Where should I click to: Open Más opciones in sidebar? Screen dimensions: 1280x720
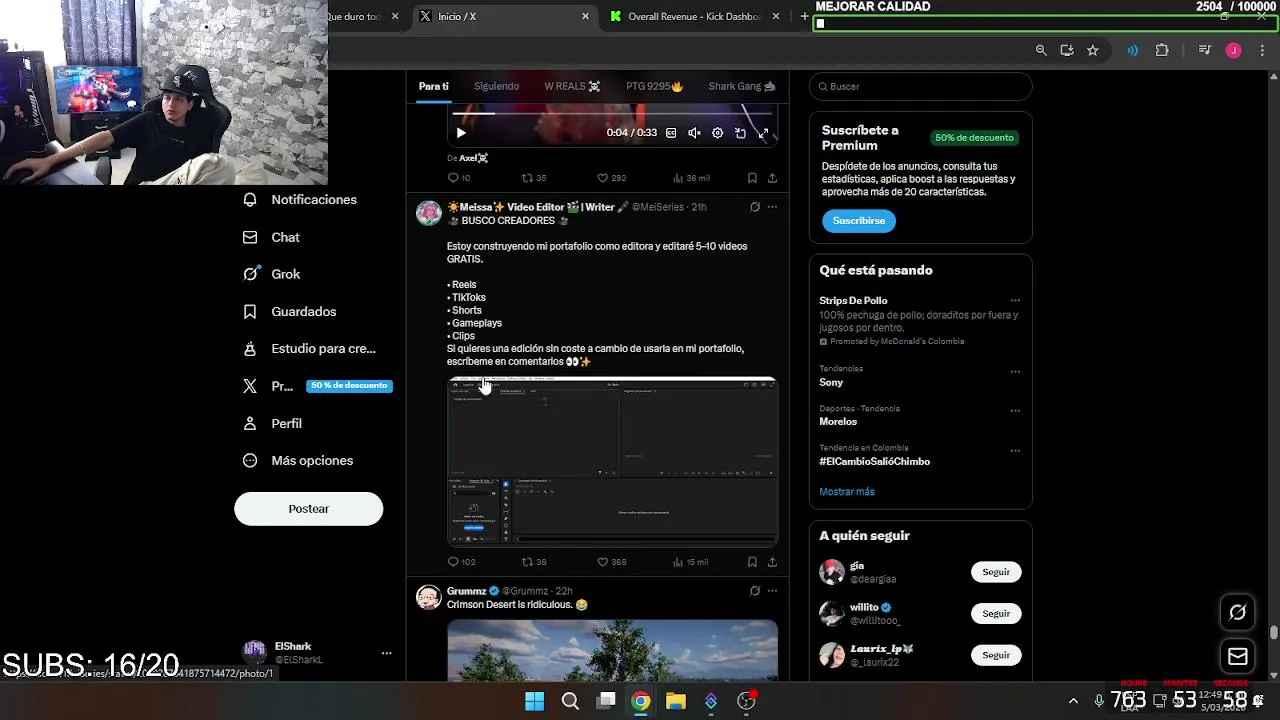point(298,460)
